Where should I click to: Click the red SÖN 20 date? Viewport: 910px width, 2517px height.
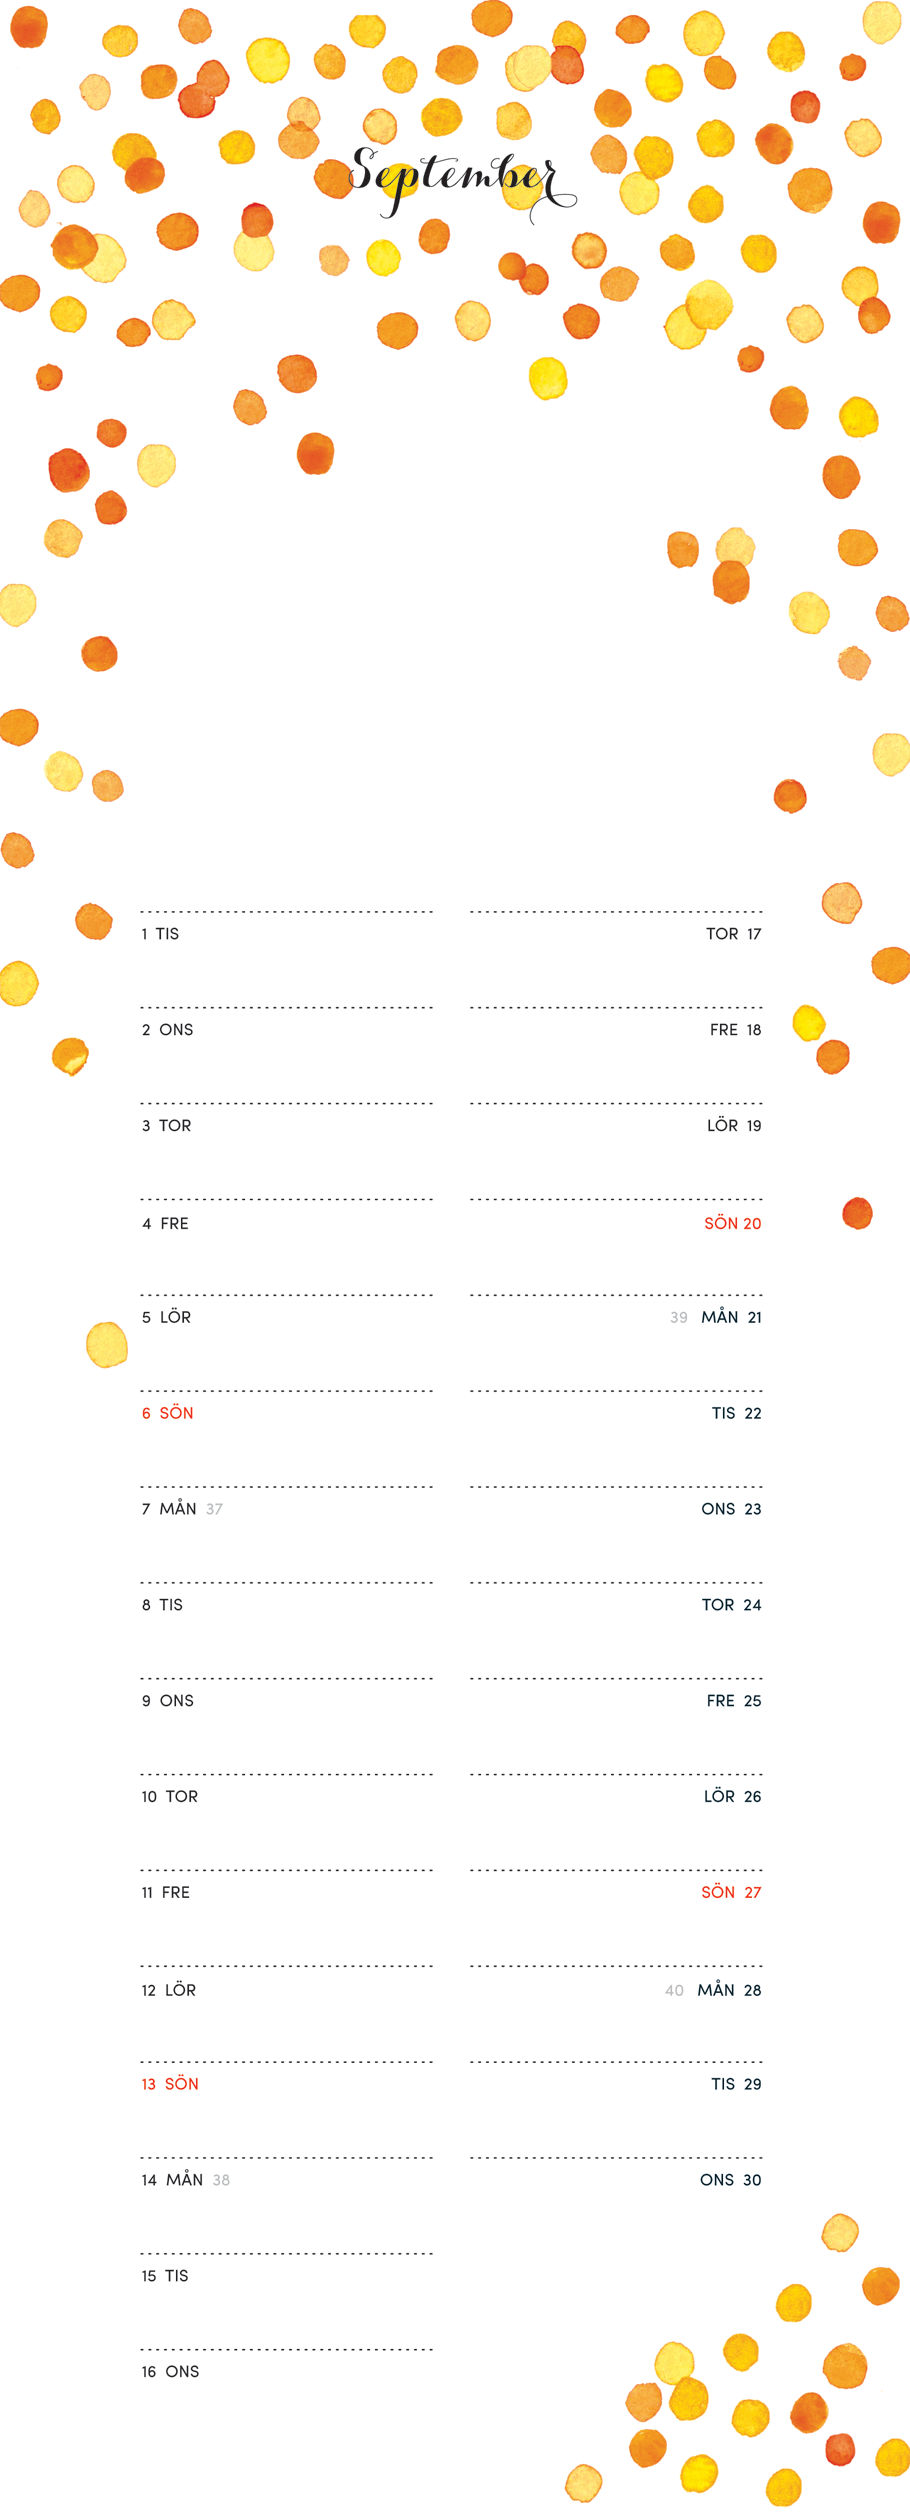point(732,1223)
